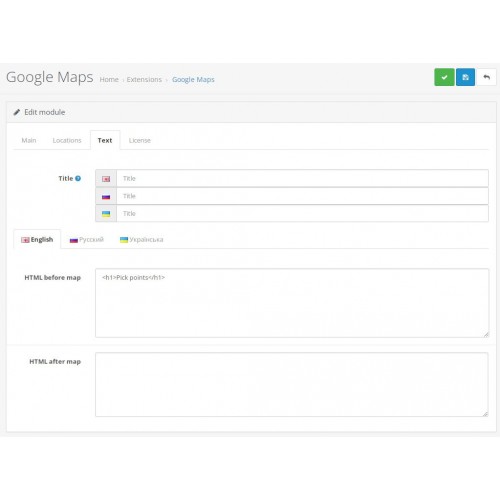Open the Locations tab
The image size is (500, 500).
67,140
